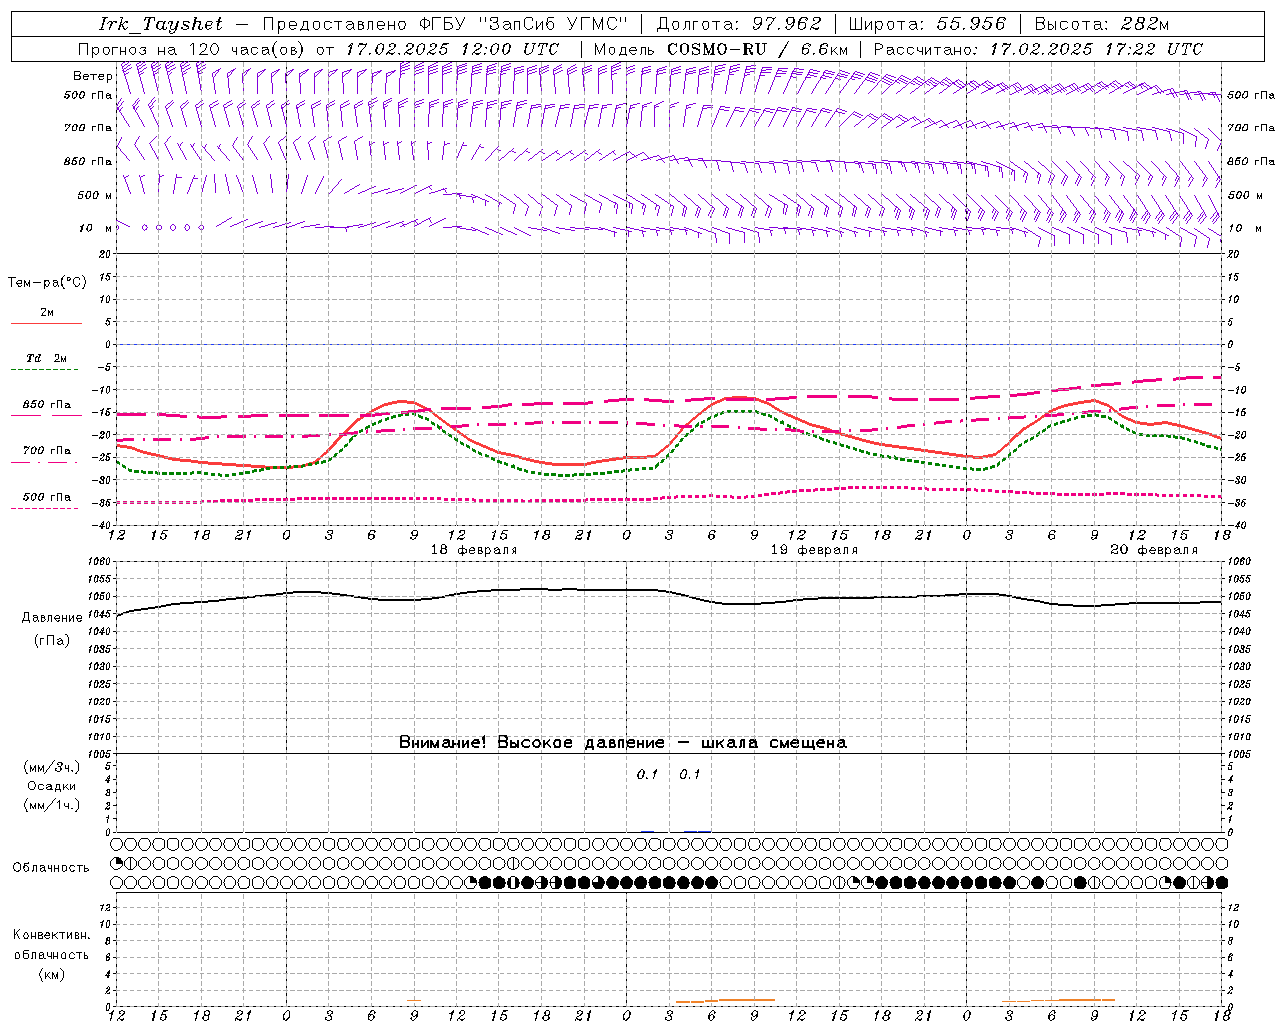Click the left 0.1 precipitation value label
The width and height of the screenshot is (1280, 1024).
pos(647,774)
